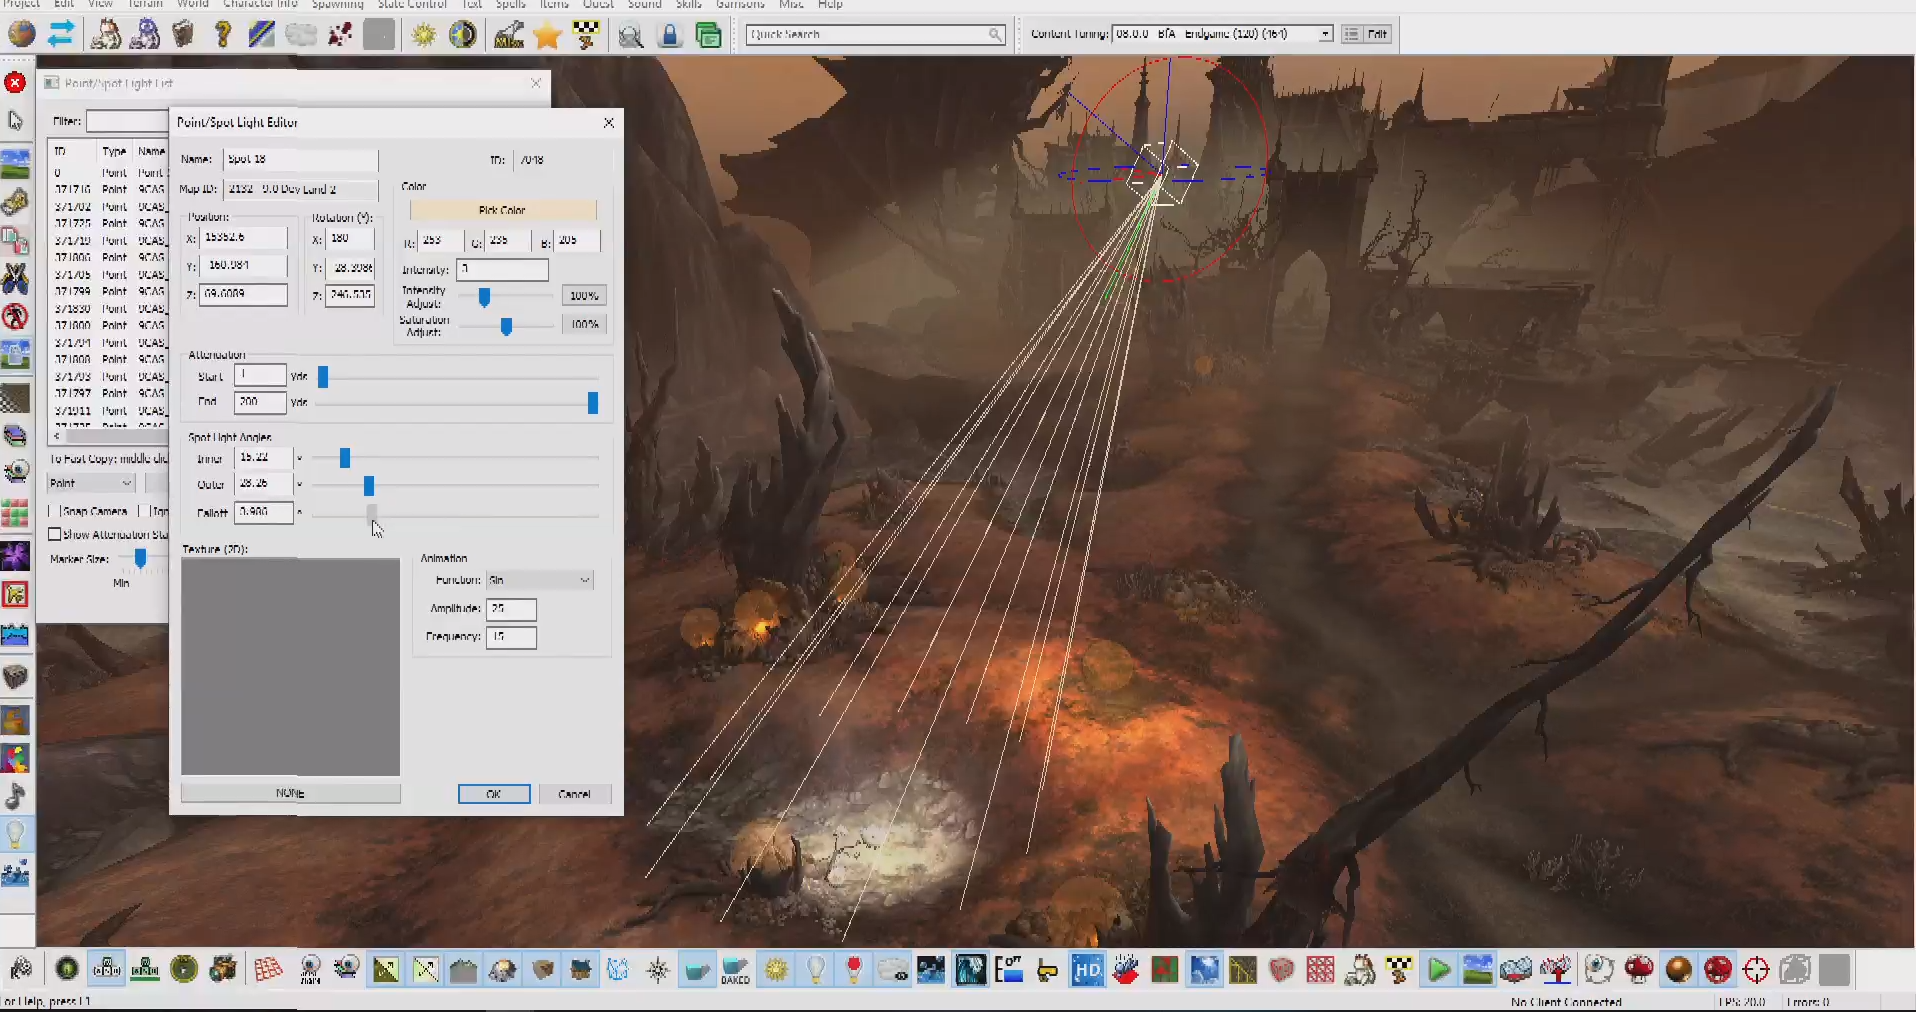Viewport: 1916px width, 1012px height.
Task: Click the compass star icon in bottom toolbar
Action: tap(658, 969)
